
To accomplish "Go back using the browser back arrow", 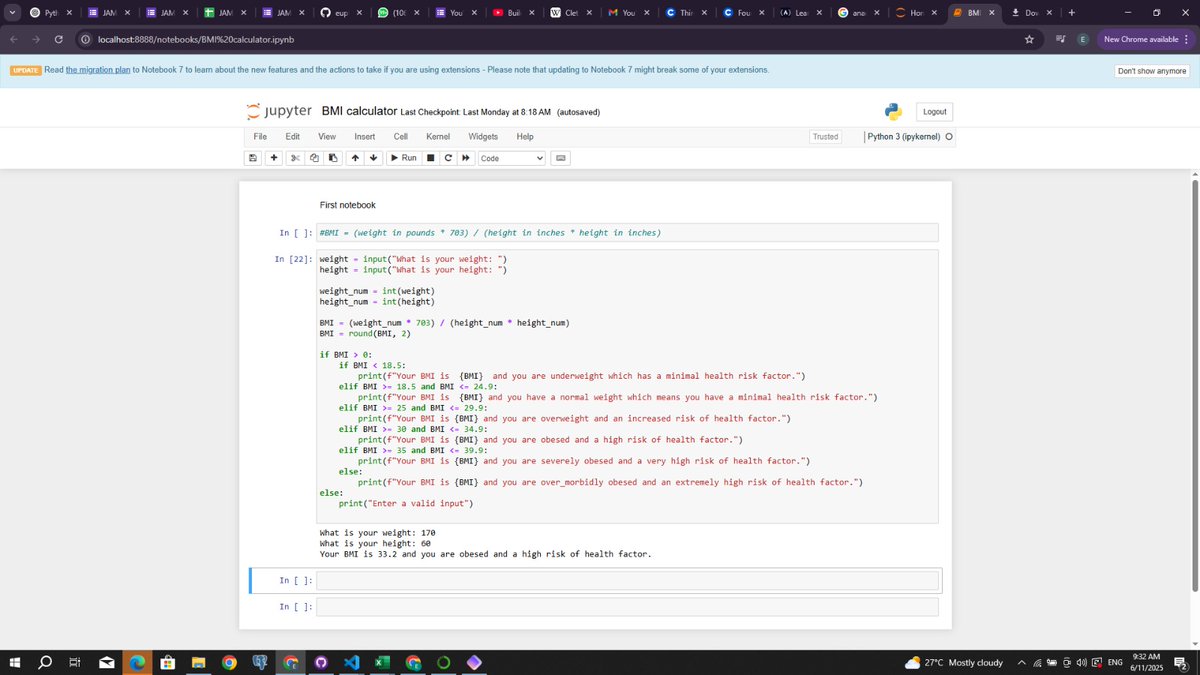I will [14, 39].
